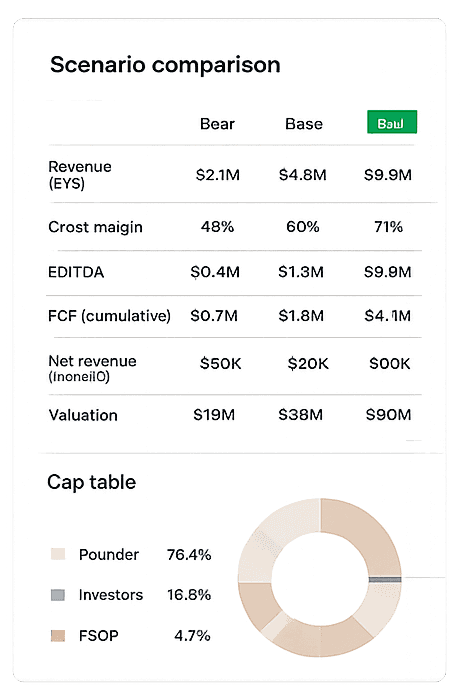Click the Cap table heading
The image size is (460, 700).
(92, 482)
